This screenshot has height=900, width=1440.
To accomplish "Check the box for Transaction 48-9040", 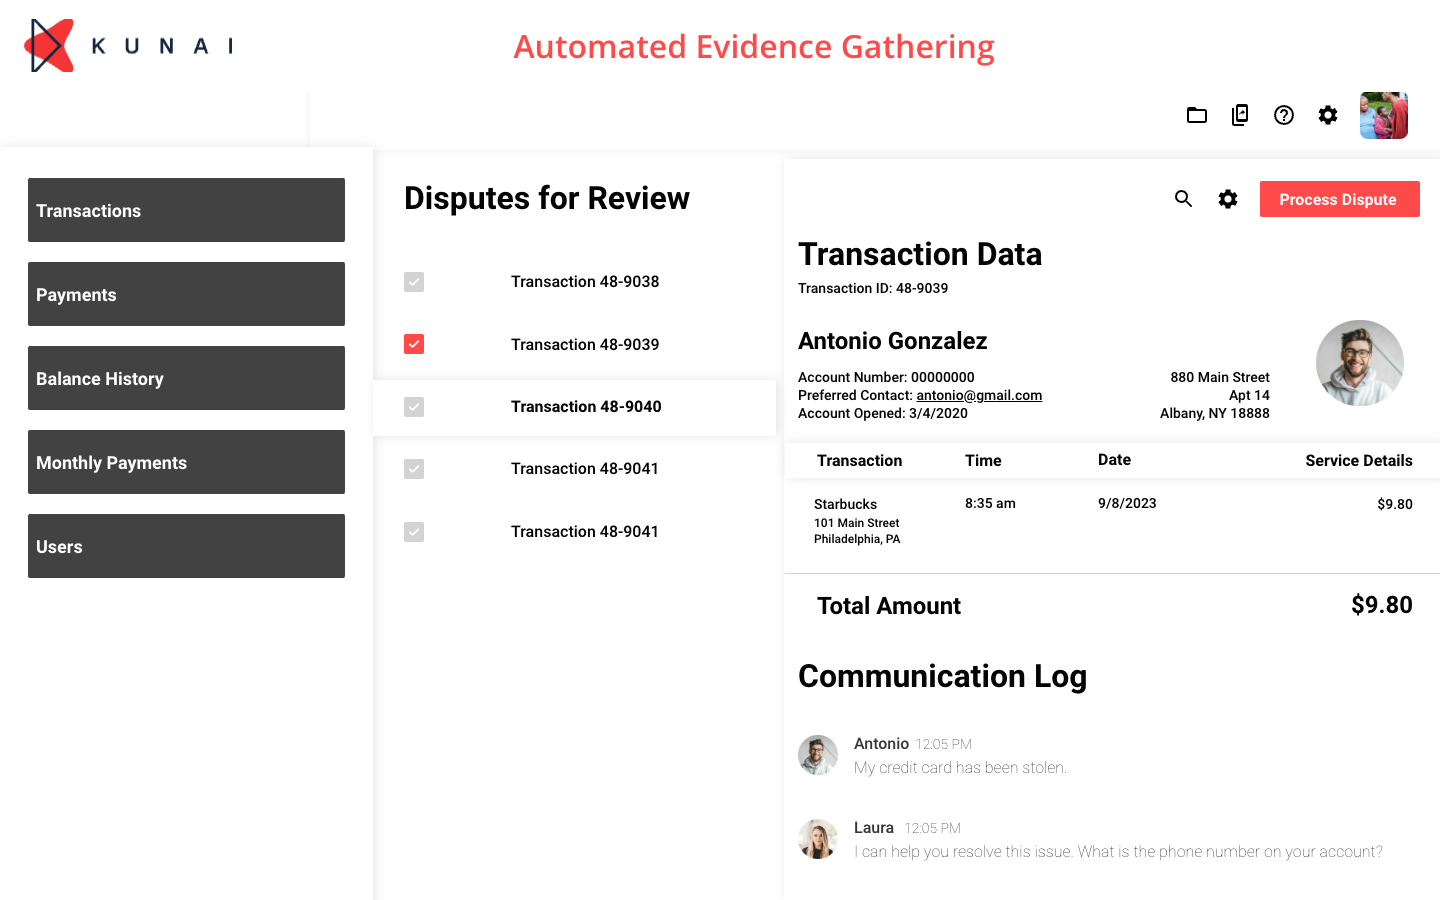I will (413, 407).
